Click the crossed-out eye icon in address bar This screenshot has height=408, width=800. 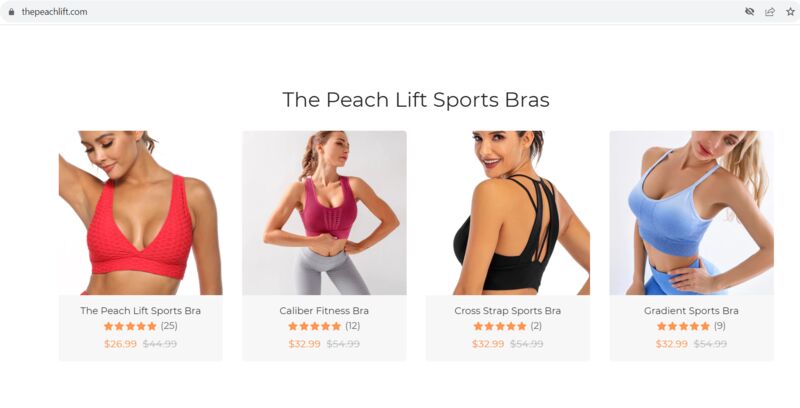click(x=749, y=12)
